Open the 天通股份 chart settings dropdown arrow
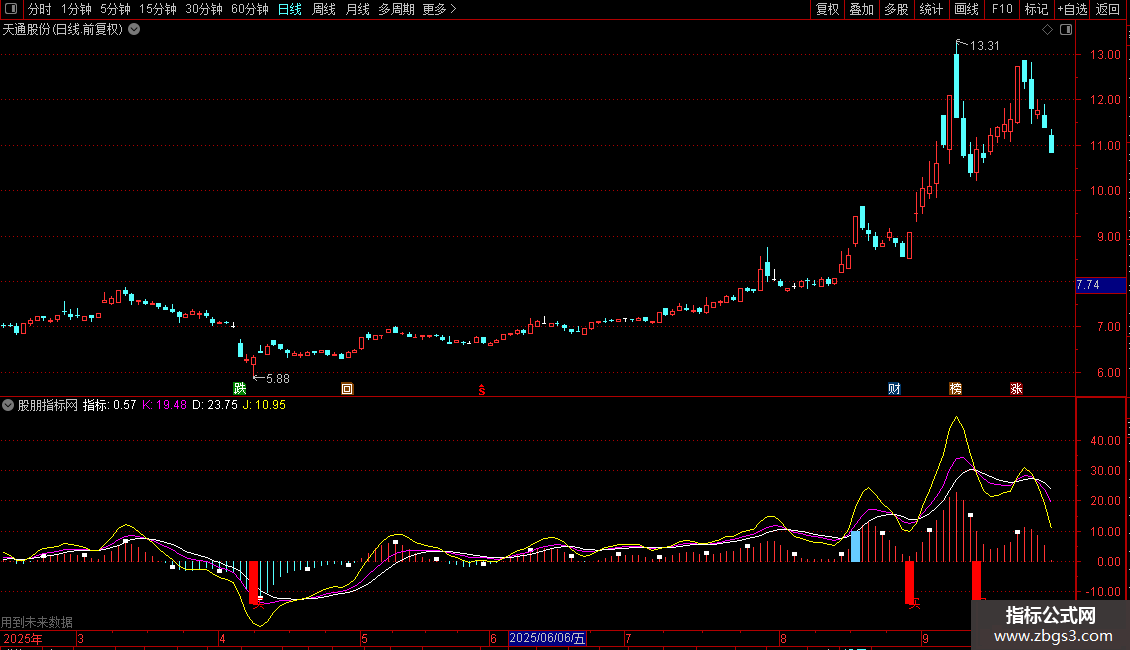This screenshot has width=1130, height=650. pyautogui.click(x=134, y=30)
